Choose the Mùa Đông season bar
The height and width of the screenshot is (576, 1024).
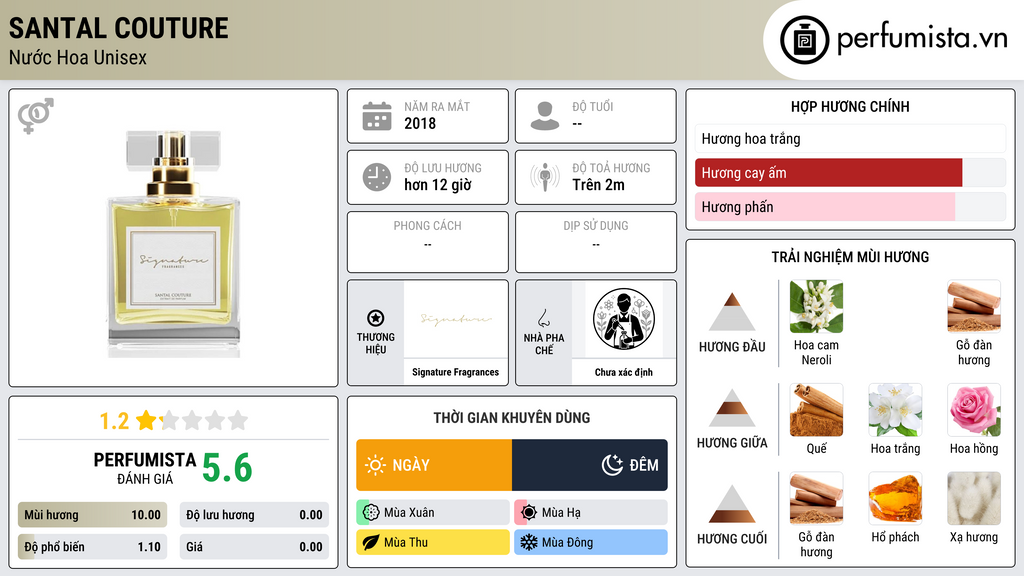click(x=591, y=542)
